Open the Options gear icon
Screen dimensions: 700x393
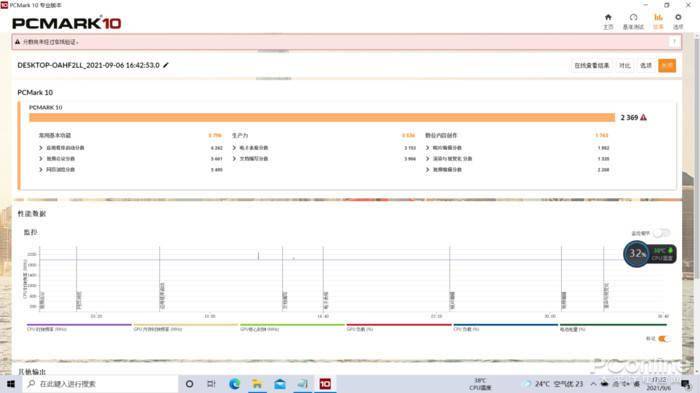pos(678,21)
